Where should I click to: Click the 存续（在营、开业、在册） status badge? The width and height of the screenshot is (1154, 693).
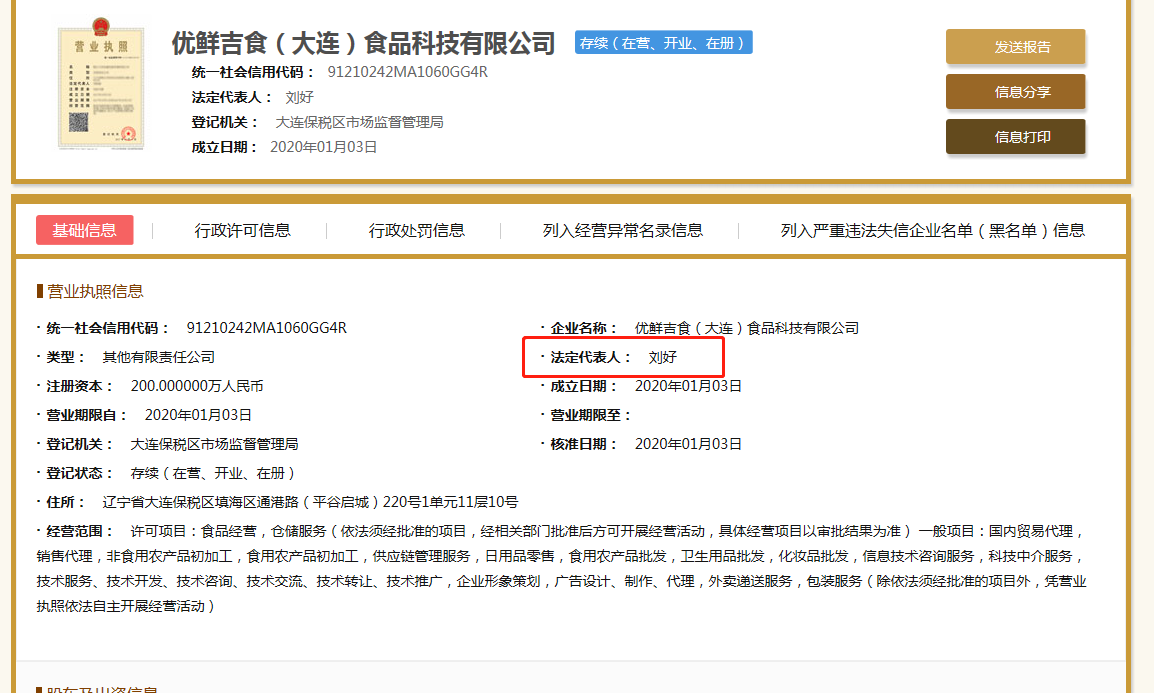[663, 43]
